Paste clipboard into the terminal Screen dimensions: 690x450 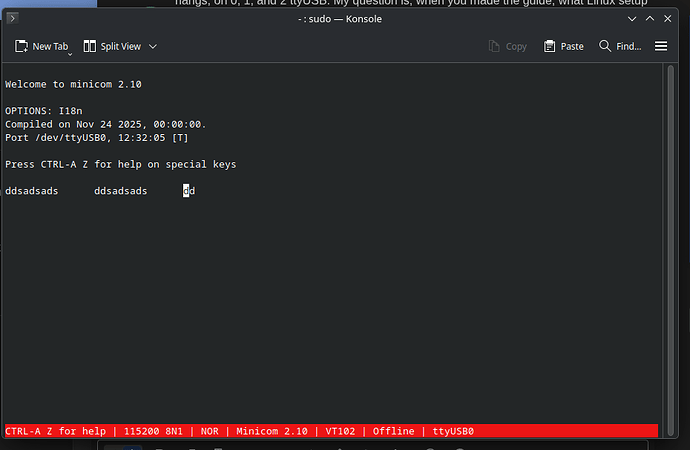pyautogui.click(x=564, y=46)
